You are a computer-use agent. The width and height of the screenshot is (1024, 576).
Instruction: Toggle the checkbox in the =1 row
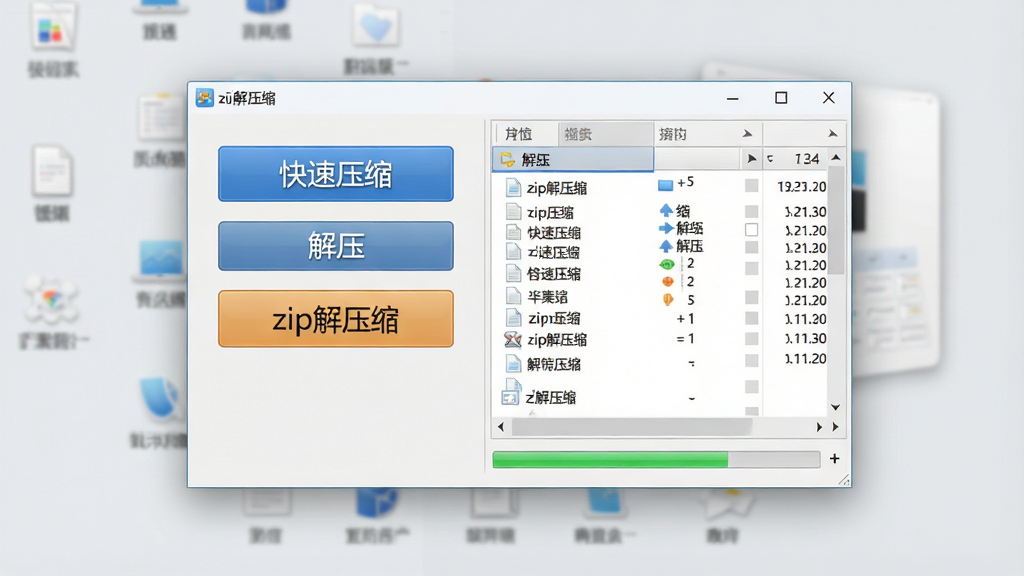pyautogui.click(x=752, y=339)
